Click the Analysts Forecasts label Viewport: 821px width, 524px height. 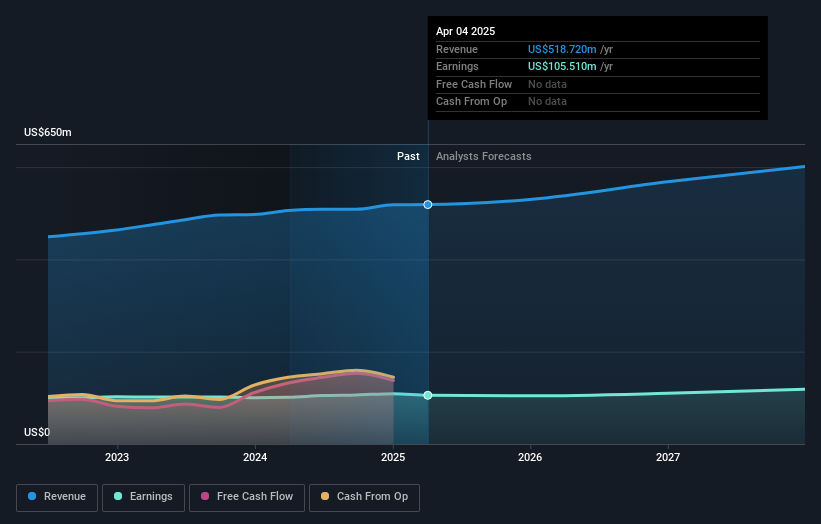(x=484, y=157)
